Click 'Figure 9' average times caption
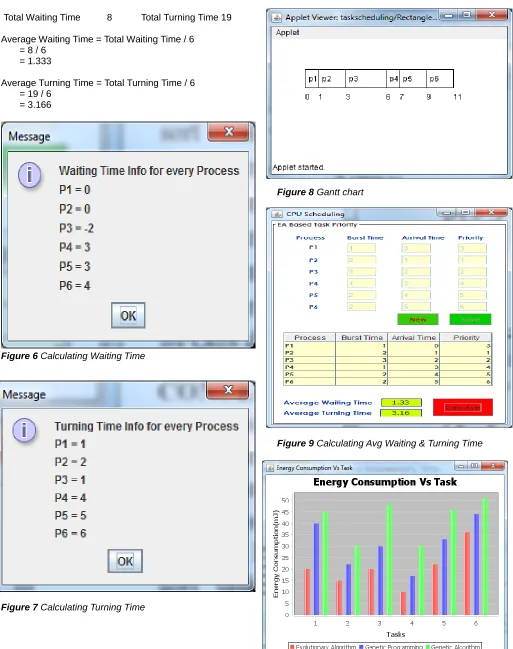The width and height of the screenshot is (513, 649). tap(380, 443)
